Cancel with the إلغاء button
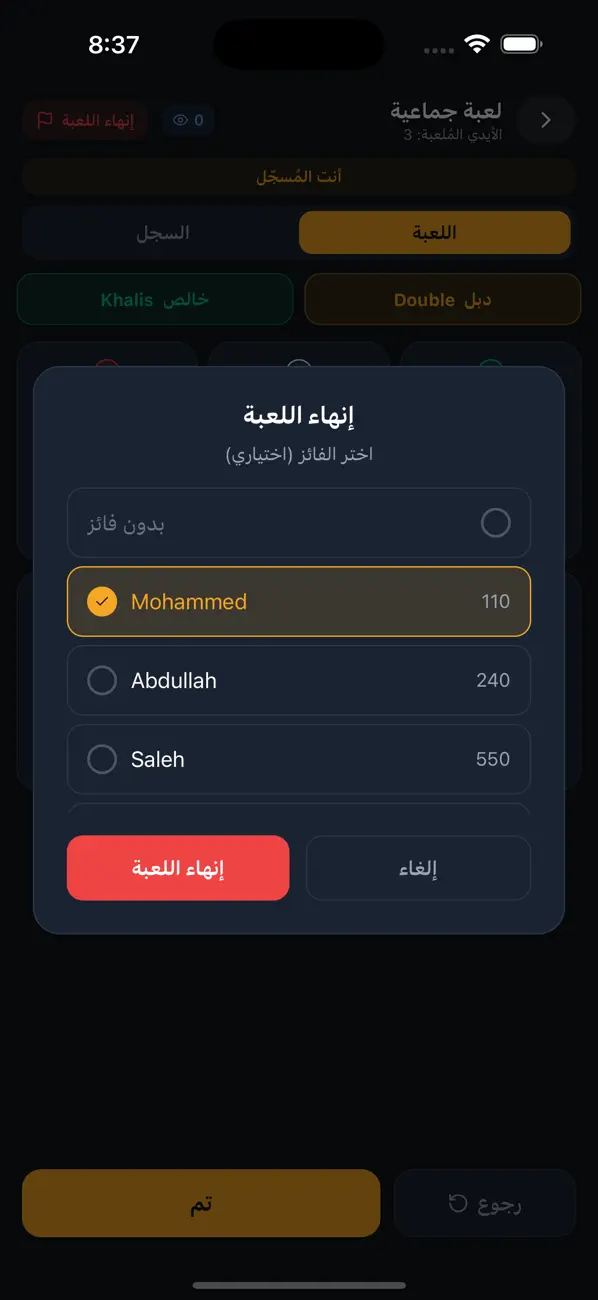Image resolution: width=598 pixels, height=1300 pixels. (x=418, y=868)
